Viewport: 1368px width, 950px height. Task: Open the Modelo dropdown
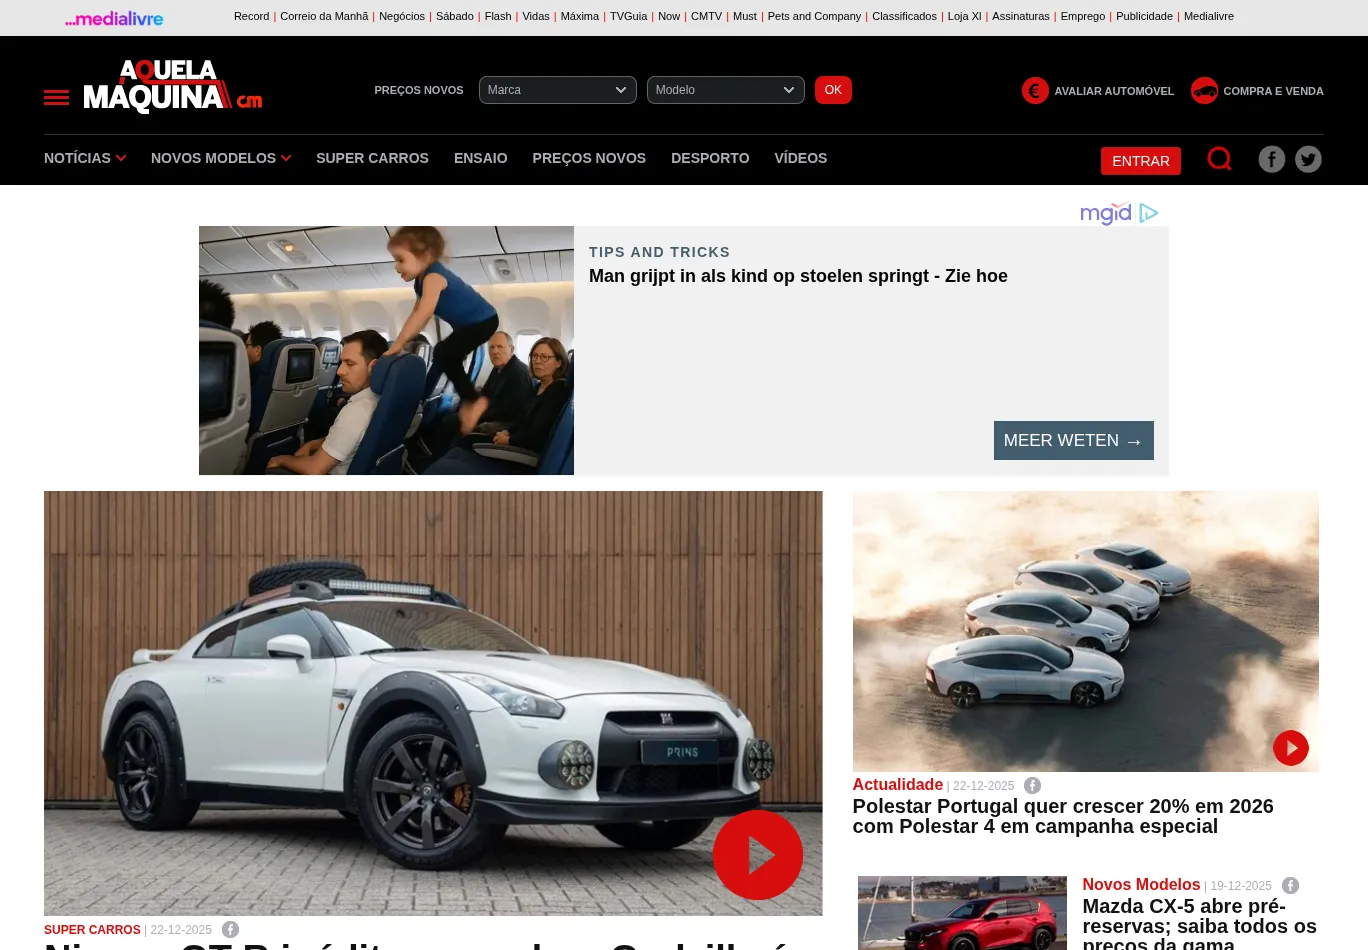pyautogui.click(x=725, y=90)
